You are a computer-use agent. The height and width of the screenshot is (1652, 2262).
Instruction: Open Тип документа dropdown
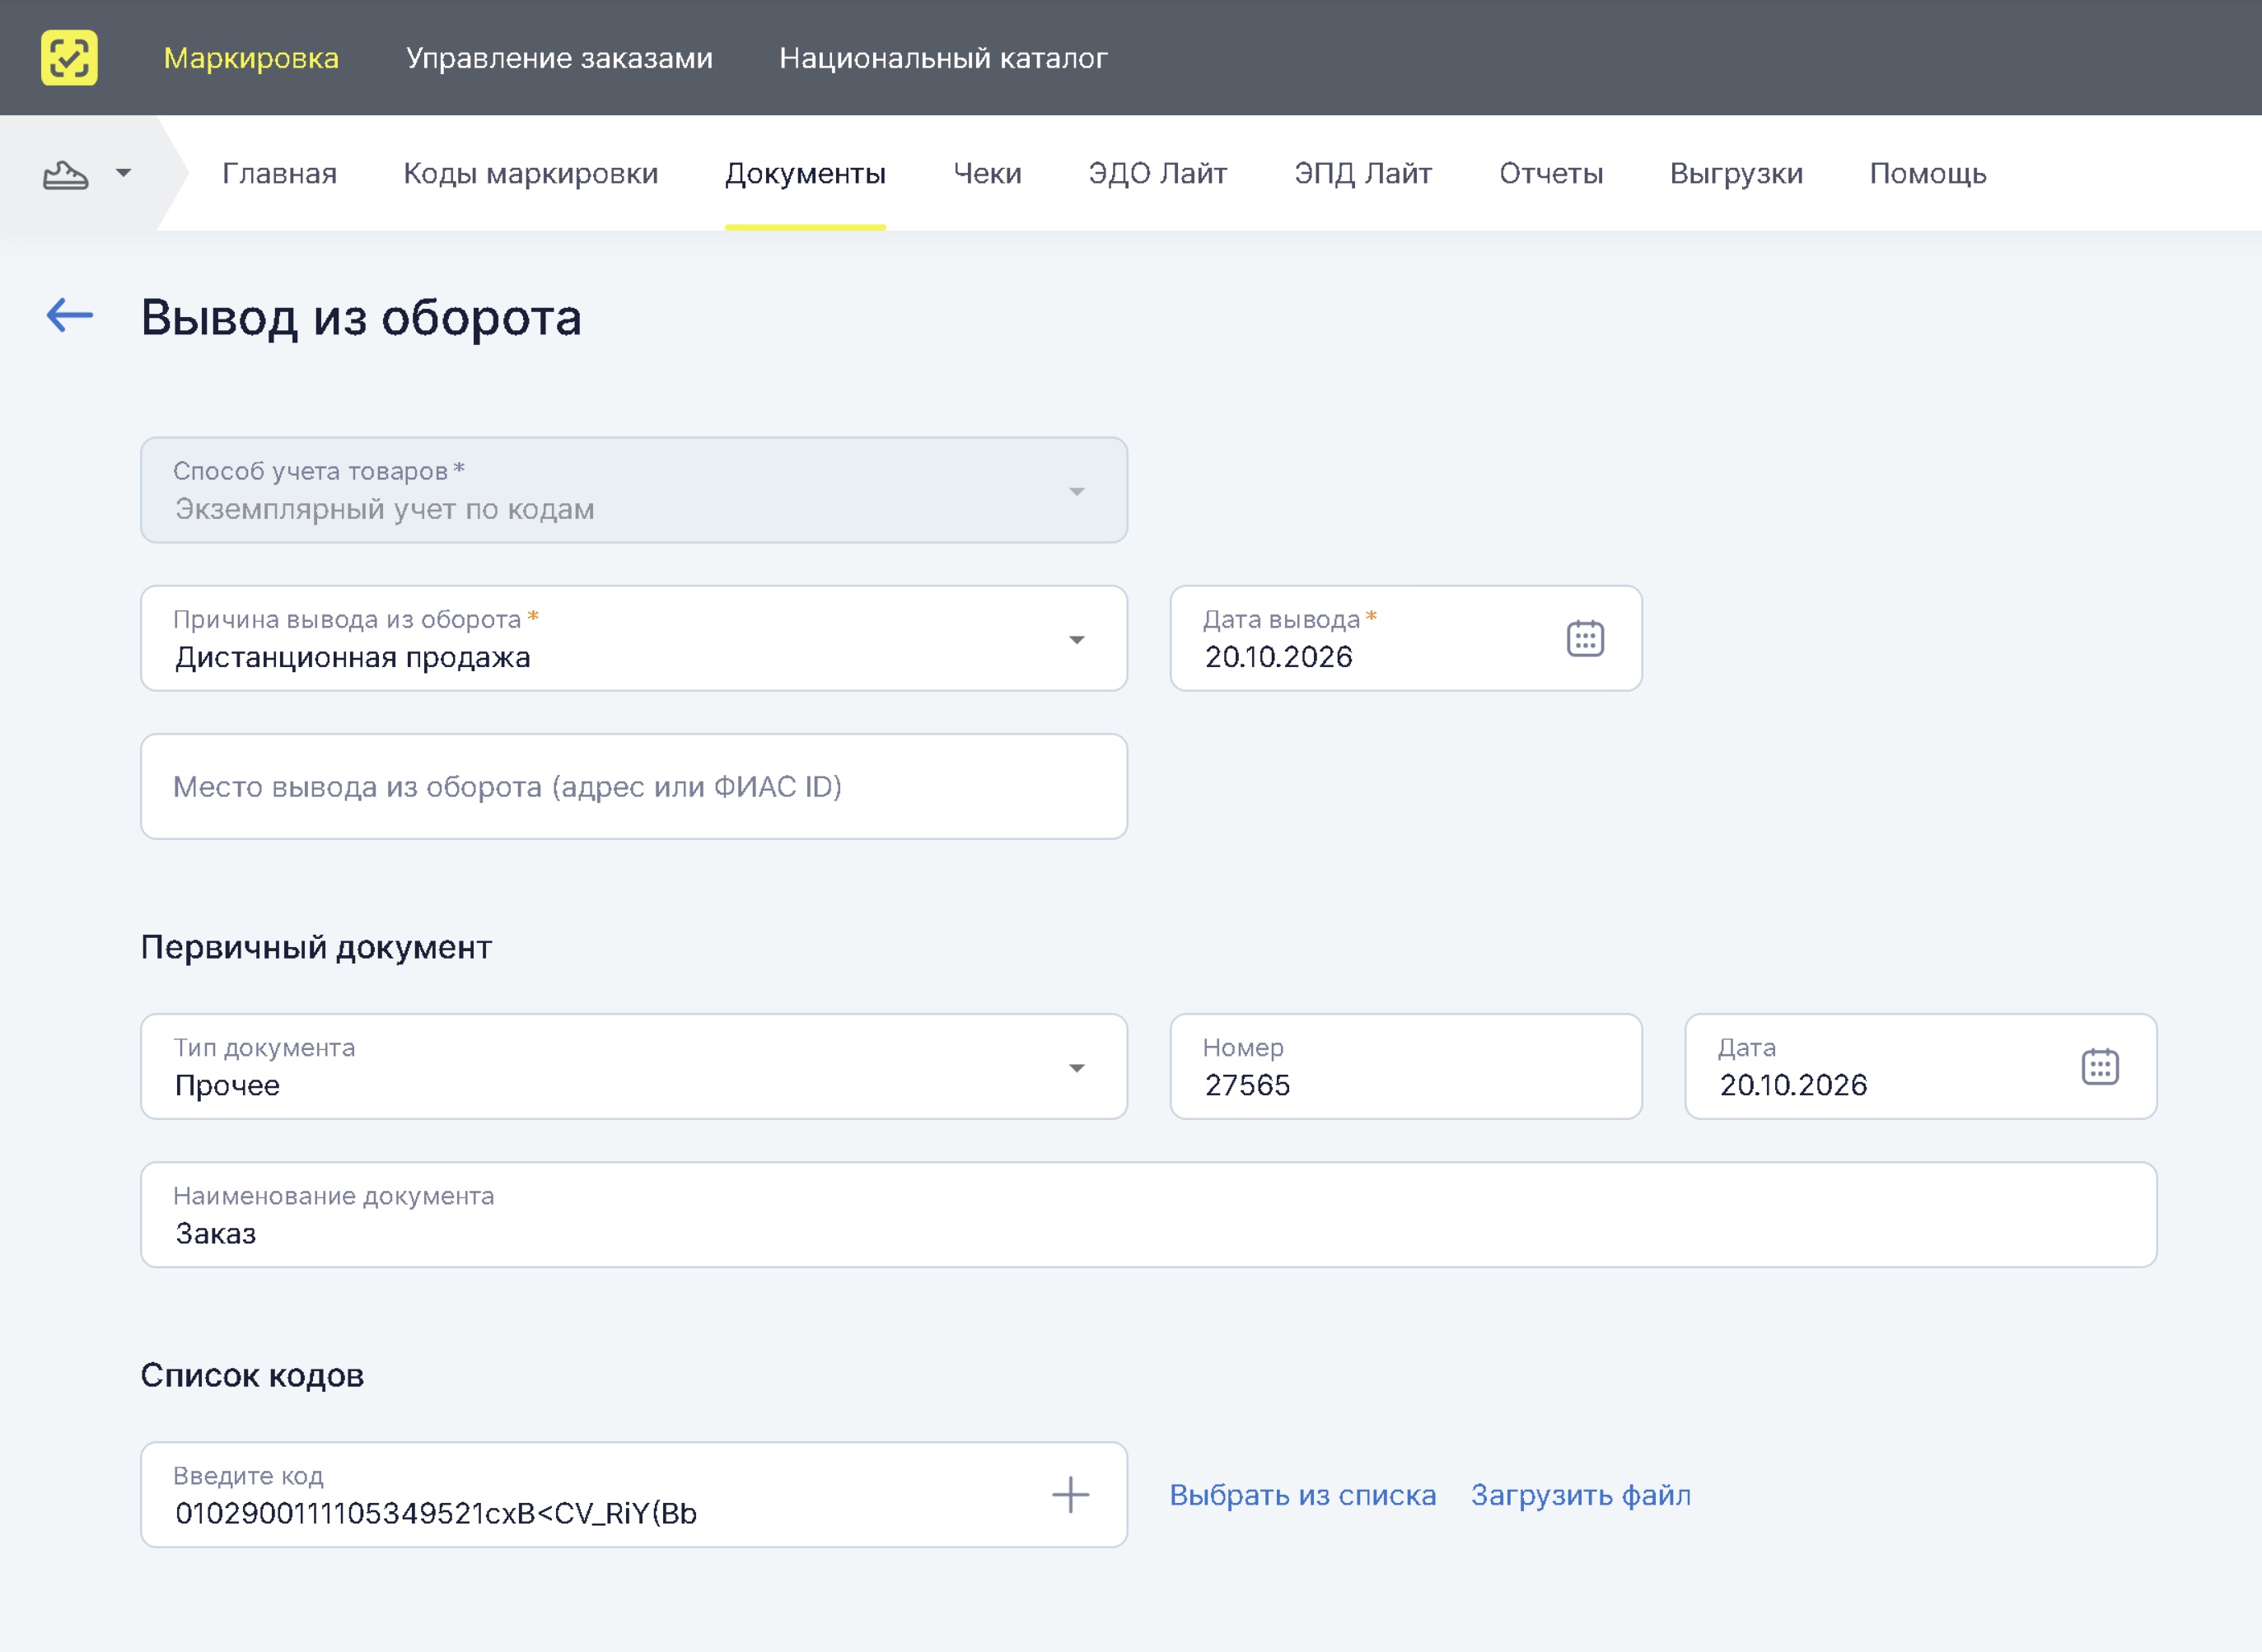(634, 1066)
